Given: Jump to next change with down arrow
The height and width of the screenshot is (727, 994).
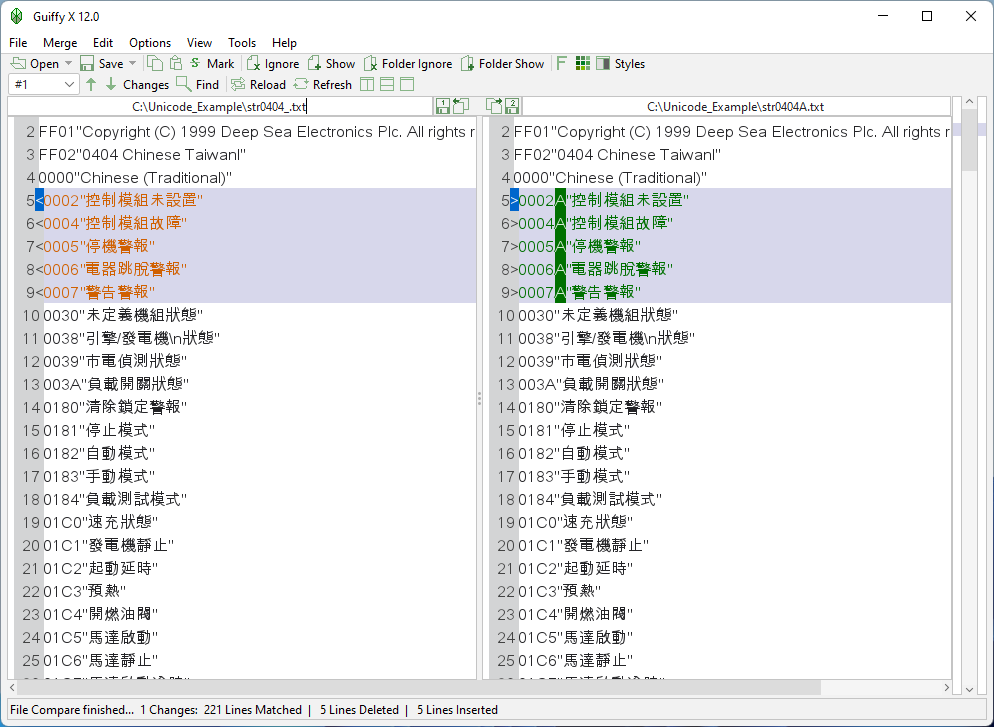Looking at the screenshot, I should tap(111, 85).
